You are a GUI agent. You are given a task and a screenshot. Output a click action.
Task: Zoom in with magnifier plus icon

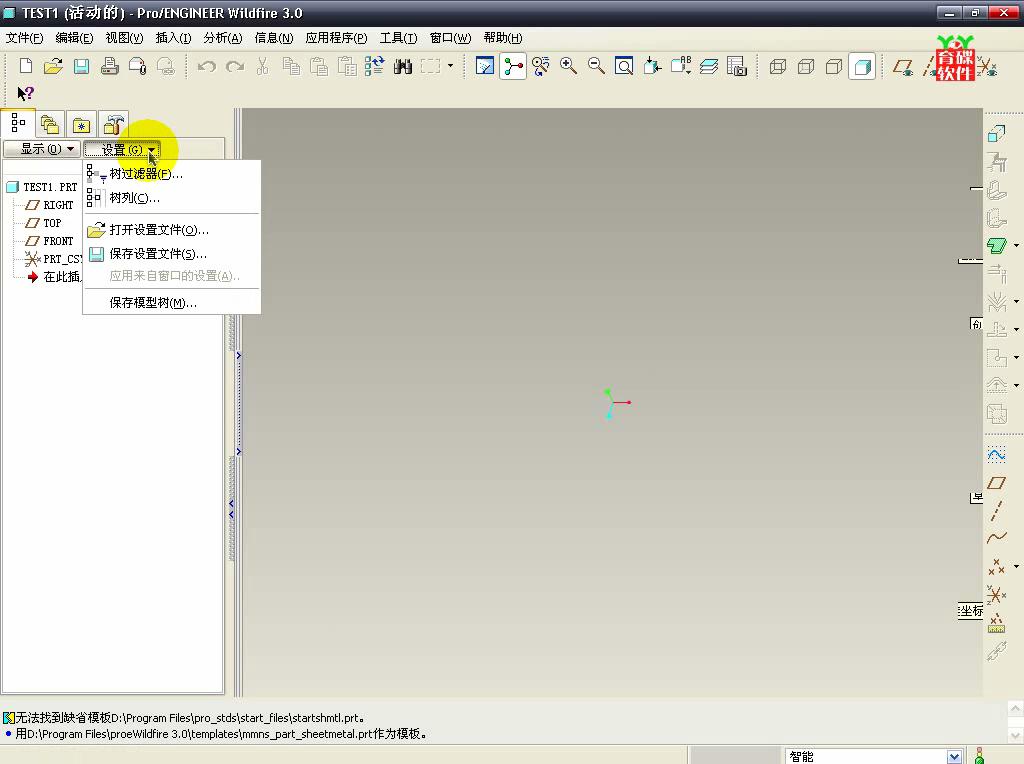click(x=568, y=66)
